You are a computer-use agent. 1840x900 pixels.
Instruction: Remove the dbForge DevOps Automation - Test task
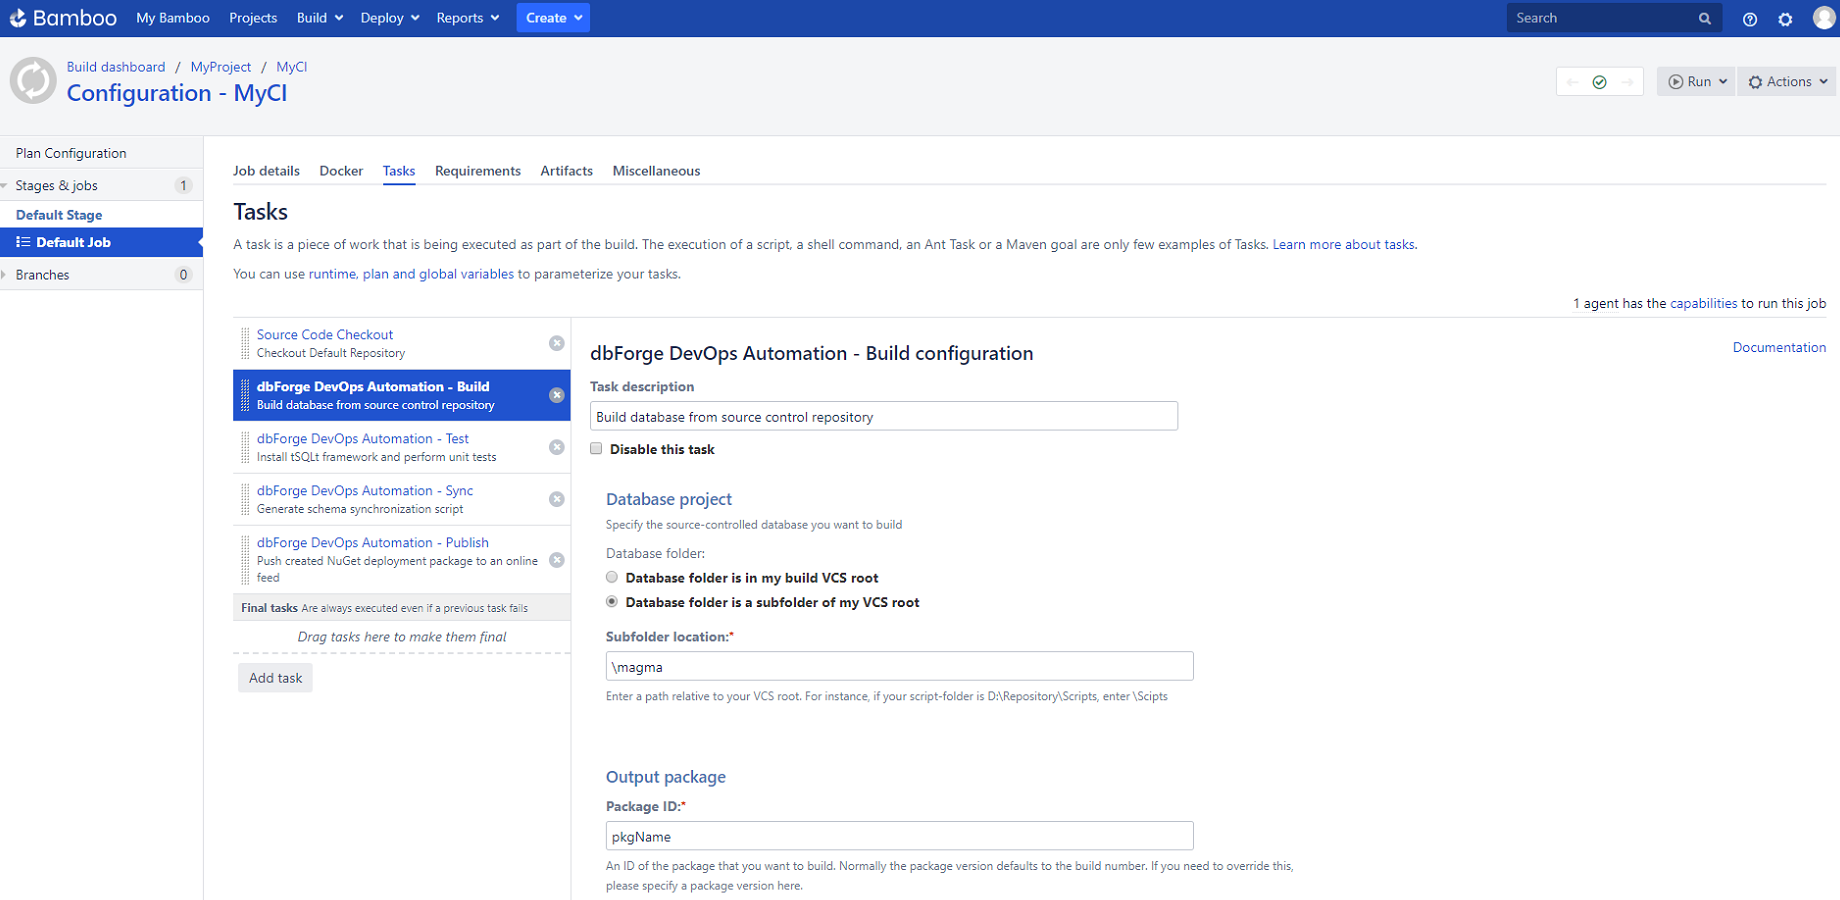pyautogui.click(x=557, y=447)
